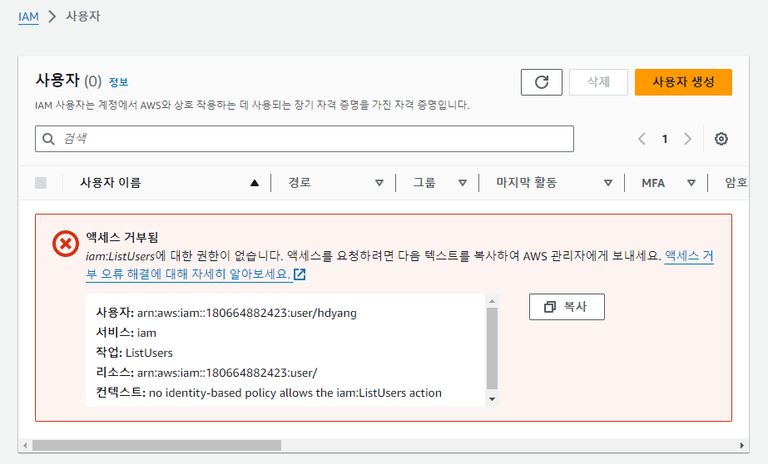The height and width of the screenshot is (464, 768).
Task: Click the 컨텍스트 no identity-based policy line
Action: coord(269,393)
